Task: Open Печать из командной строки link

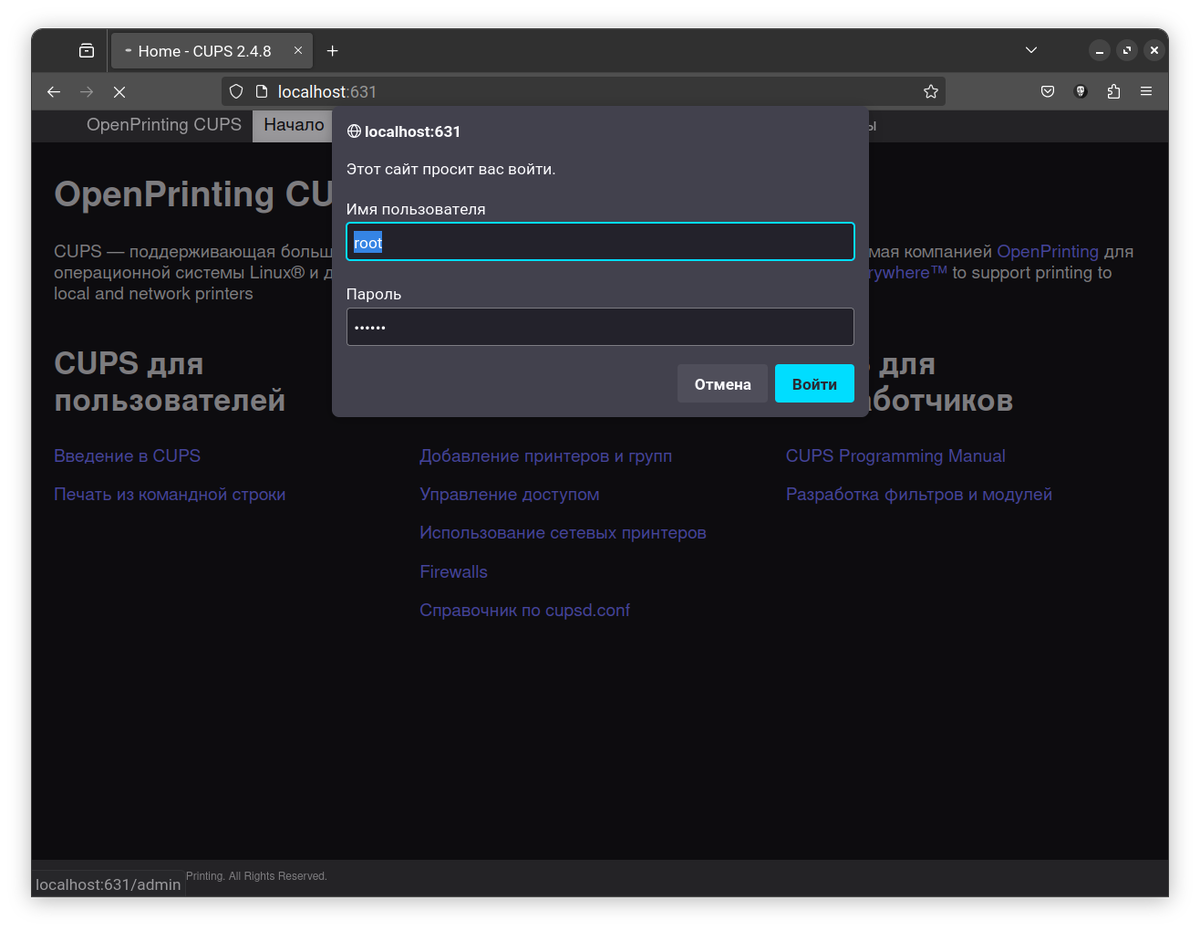Action: coord(170,494)
